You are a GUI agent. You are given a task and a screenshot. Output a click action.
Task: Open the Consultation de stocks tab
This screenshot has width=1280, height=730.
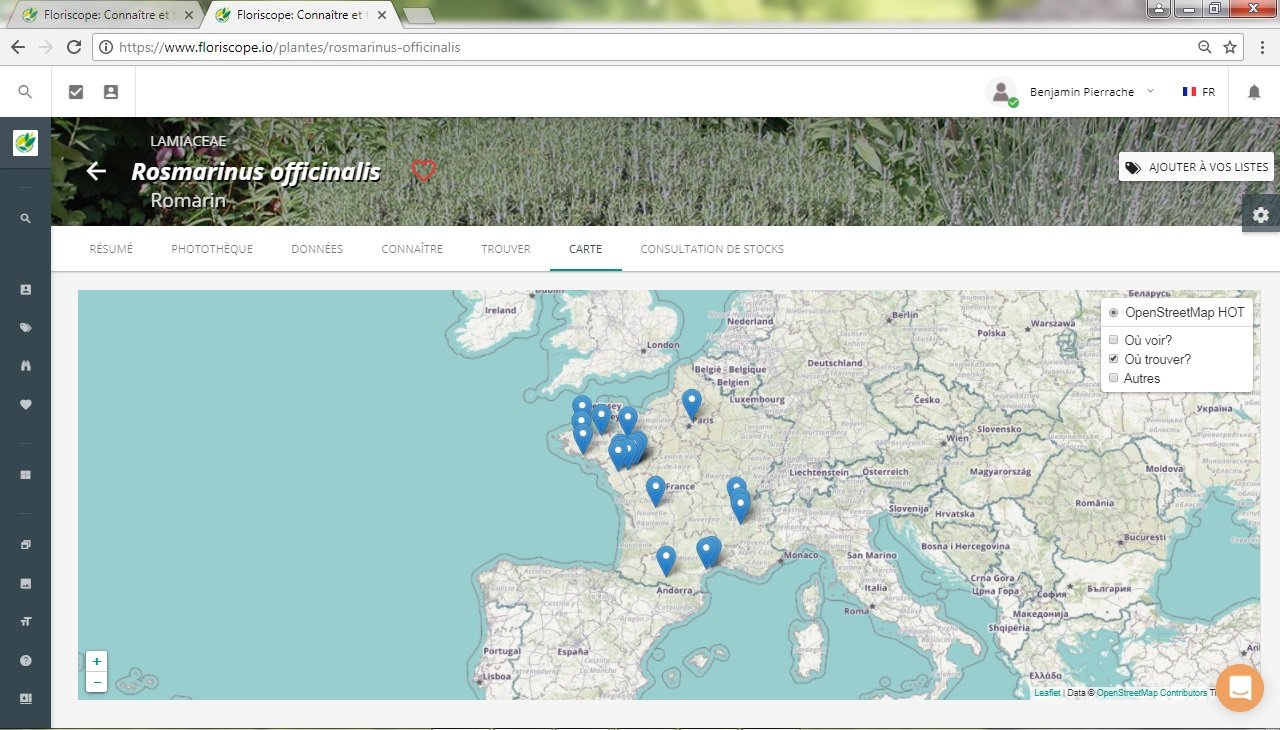(x=712, y=249)
